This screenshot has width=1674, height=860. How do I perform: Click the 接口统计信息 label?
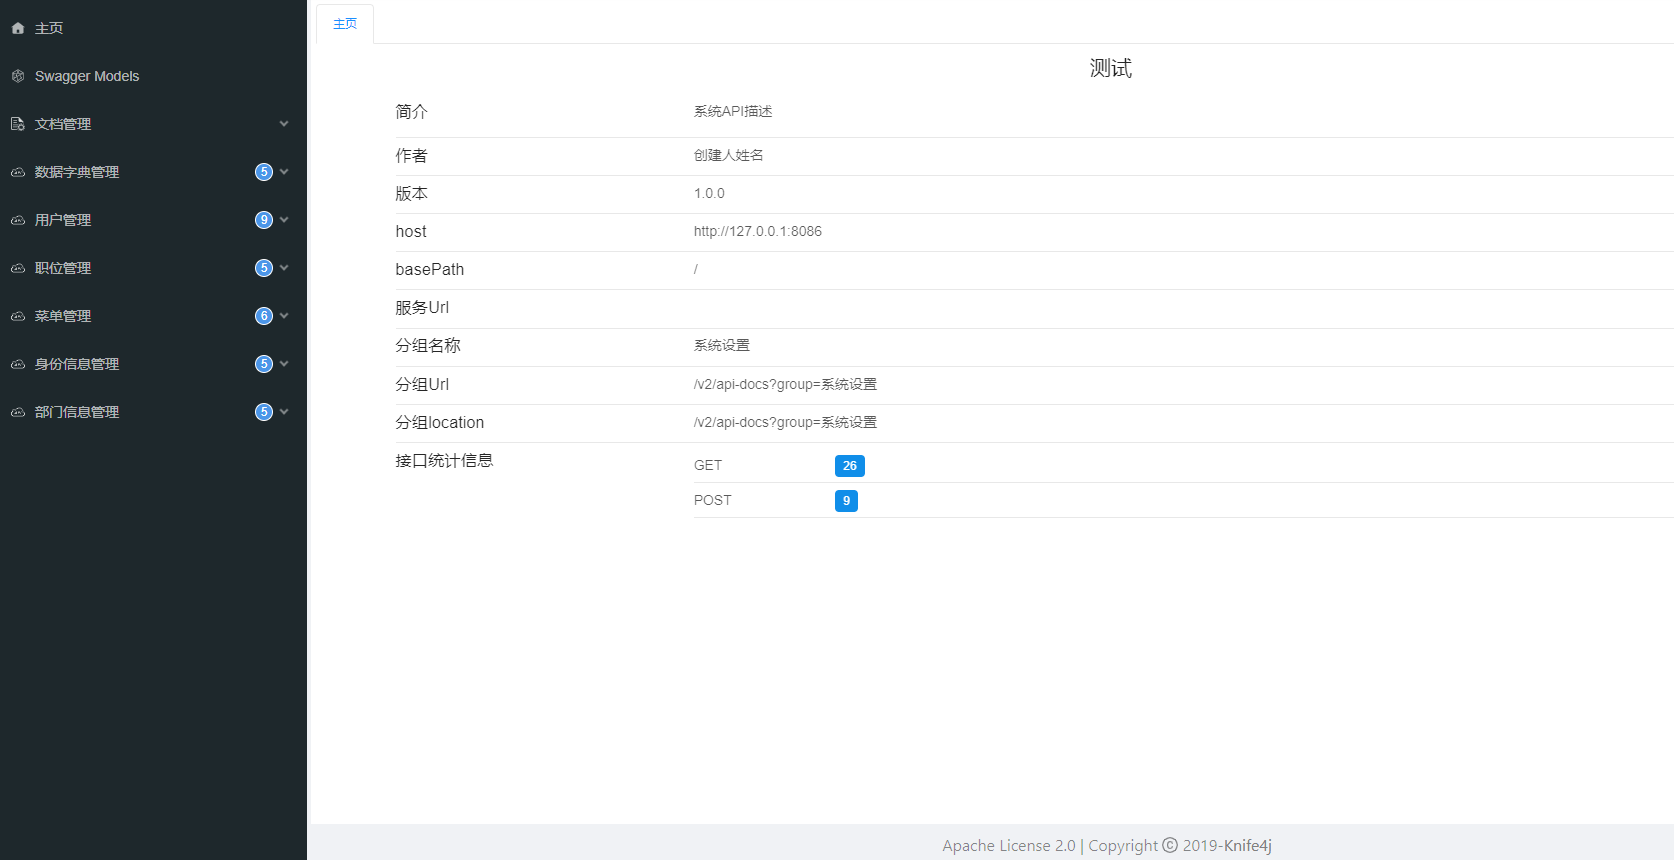[444, 460]
